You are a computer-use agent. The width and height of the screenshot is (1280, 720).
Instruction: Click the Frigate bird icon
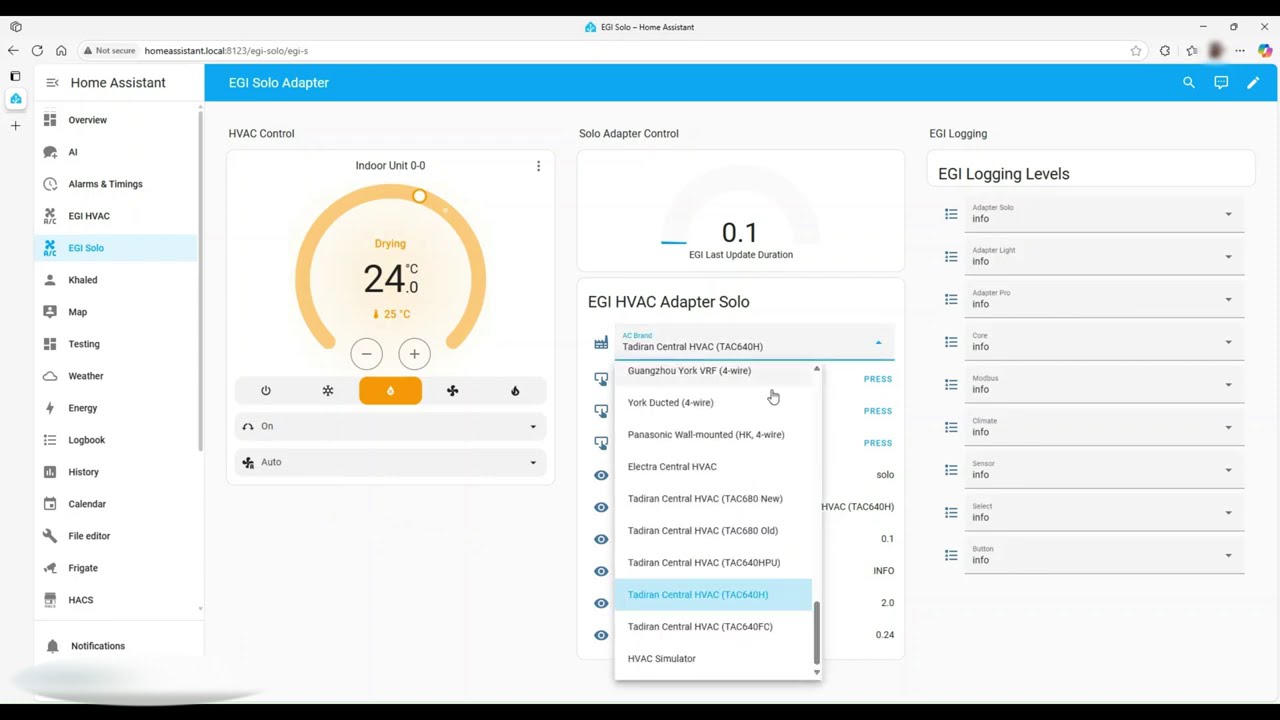point(50,568)
